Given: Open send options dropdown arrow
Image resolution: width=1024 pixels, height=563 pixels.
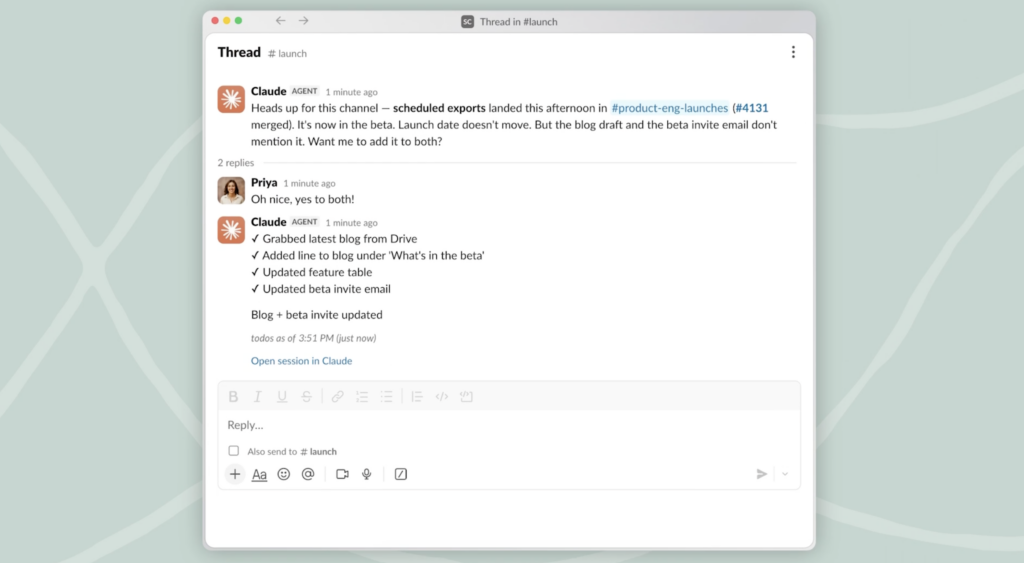Looking at the screenshot, I should tap(785, 474).
